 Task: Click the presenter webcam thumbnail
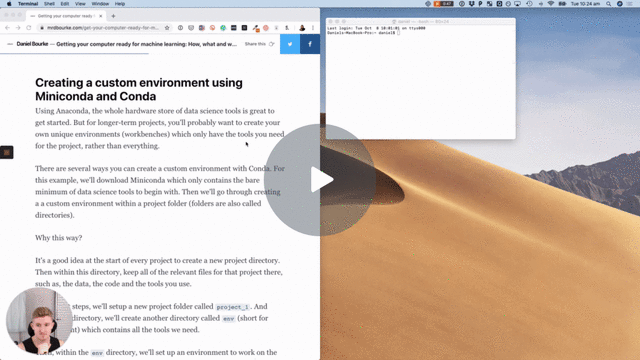[39, 321]
